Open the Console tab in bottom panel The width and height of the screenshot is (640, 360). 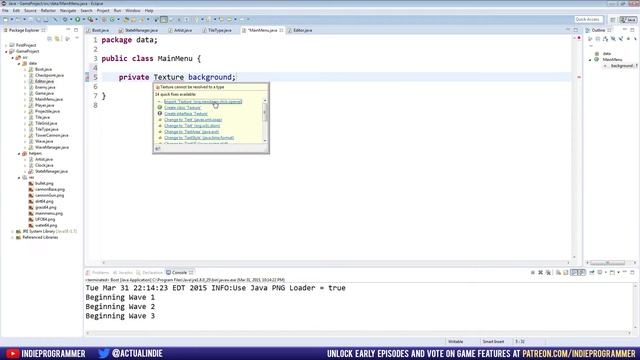click(179, 273)
